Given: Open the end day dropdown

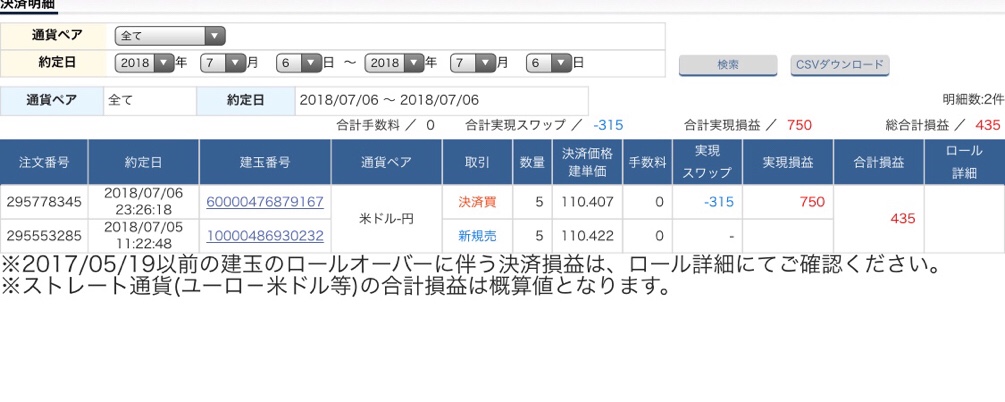Looking at the screenshot, I should click(x=548, y=62).
